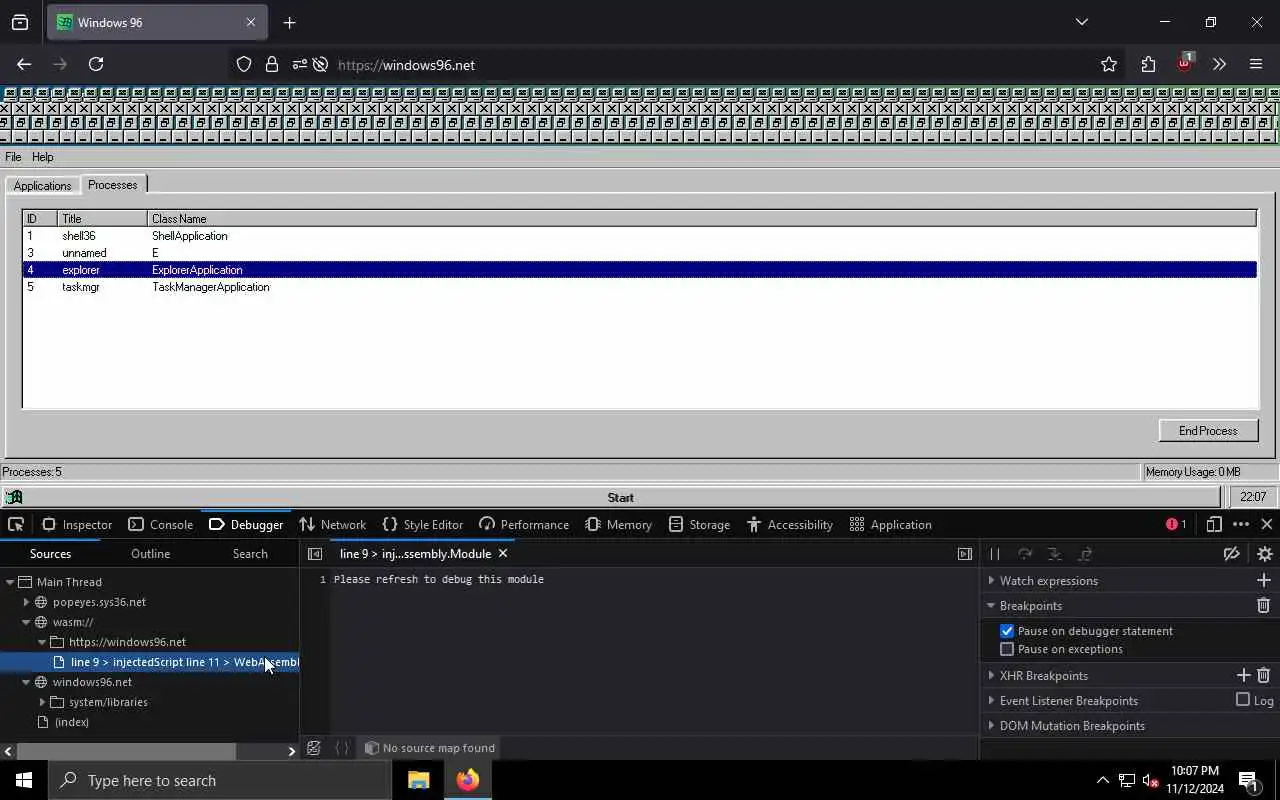This screenshot has height=800, width=1280.
Task: Open debugger settings gear icon
Action: (x=1265, y=553)
